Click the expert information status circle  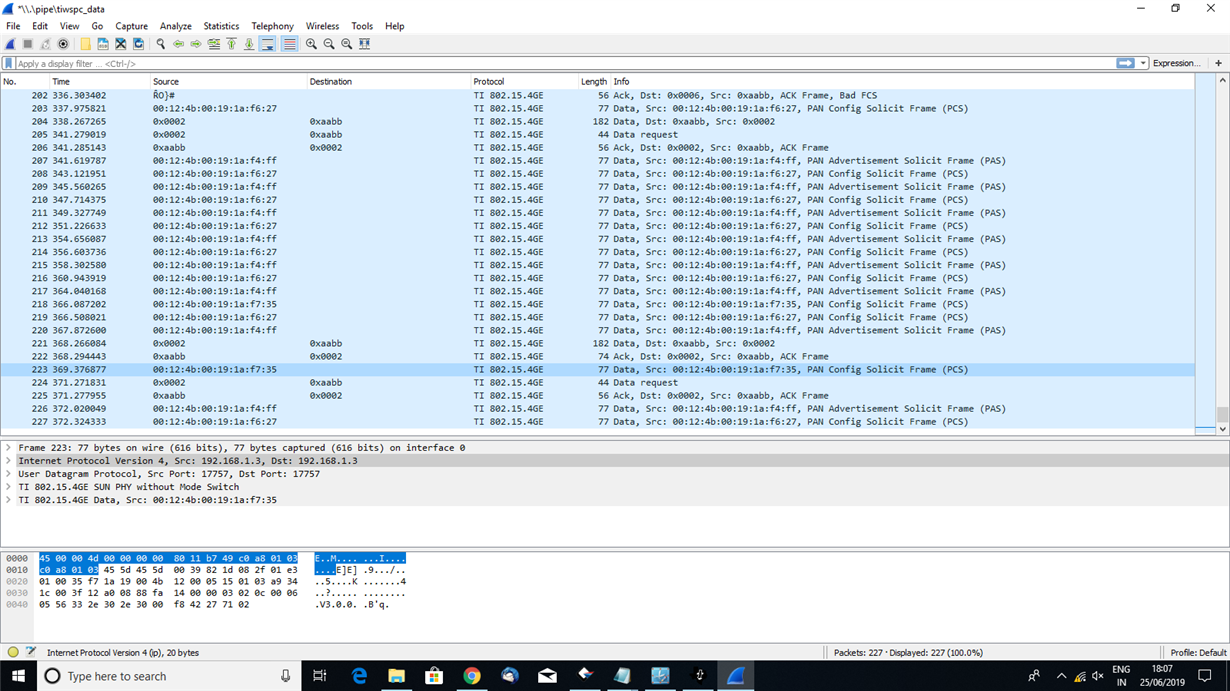pos(13,652)
